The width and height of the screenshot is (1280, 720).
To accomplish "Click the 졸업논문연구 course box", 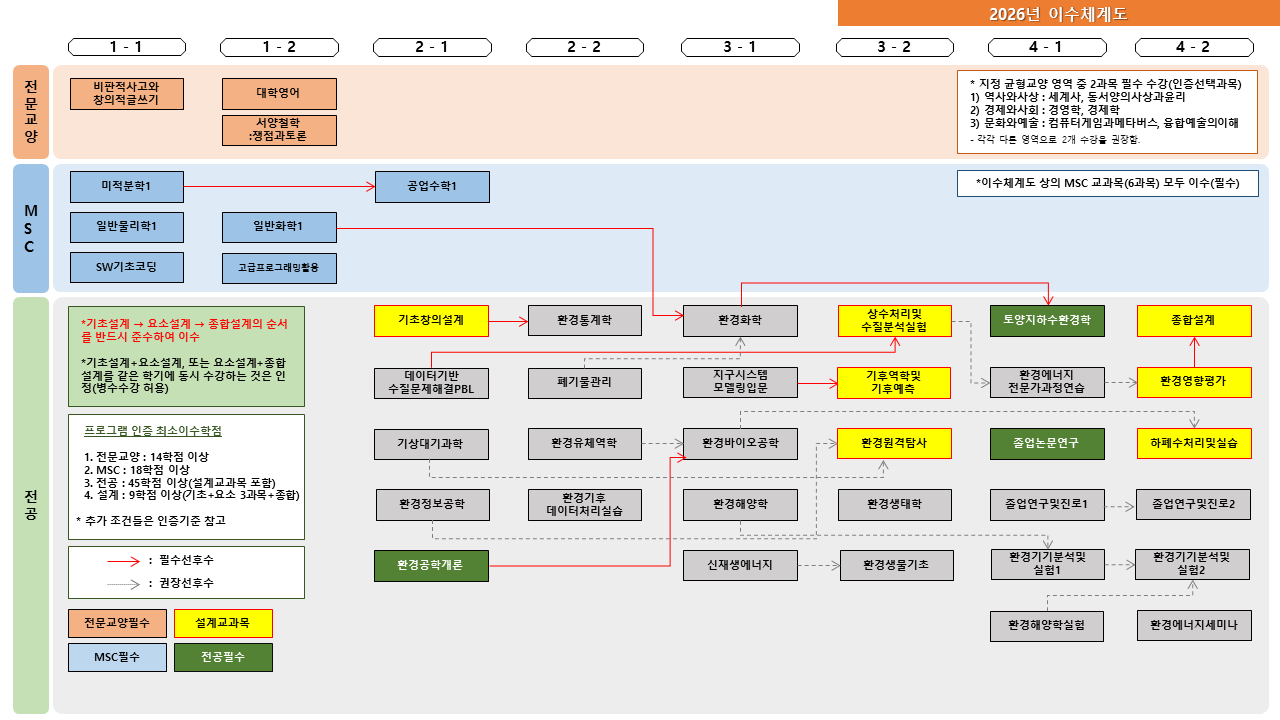I will [1047, 443].
